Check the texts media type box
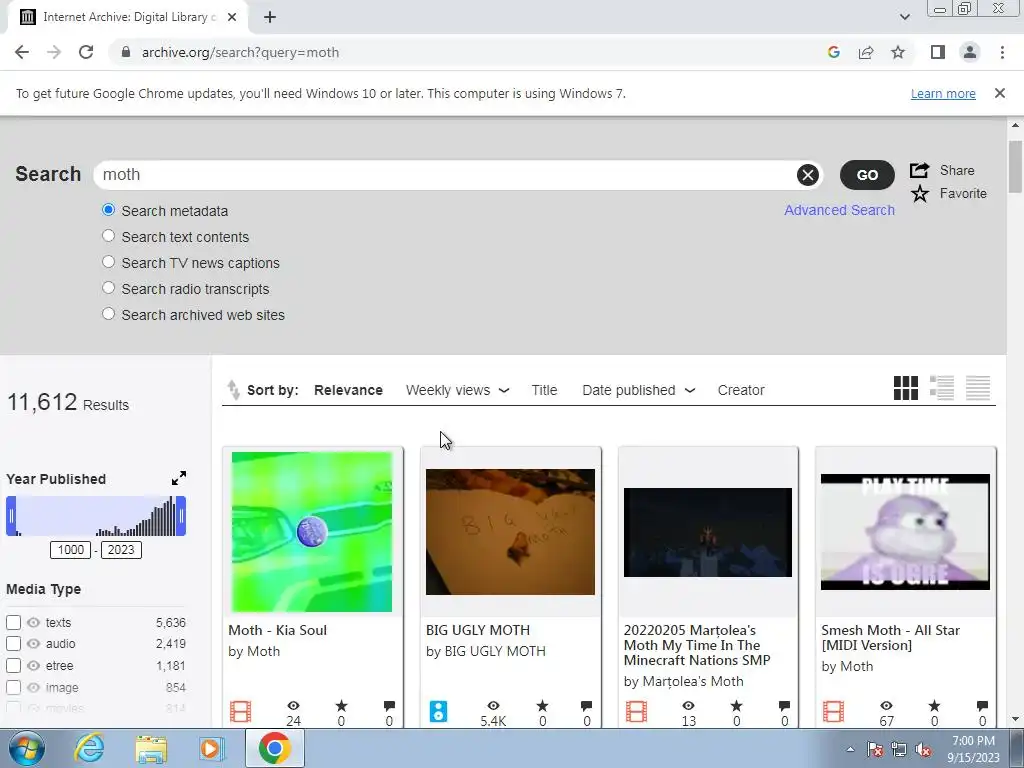Viewport: 1024px width, 768px height. (x=13, y=622)
